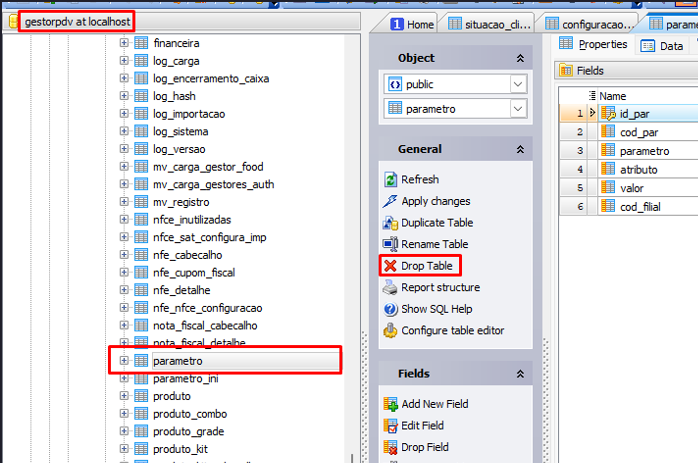Click the Configure table editor link
The image size is (698, 463).
(452, 330)
